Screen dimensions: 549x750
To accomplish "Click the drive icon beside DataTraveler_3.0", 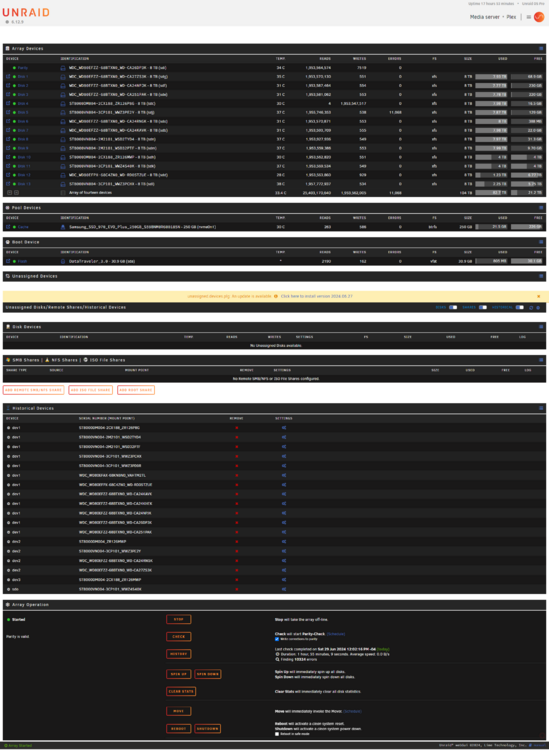I will [63, 261].
